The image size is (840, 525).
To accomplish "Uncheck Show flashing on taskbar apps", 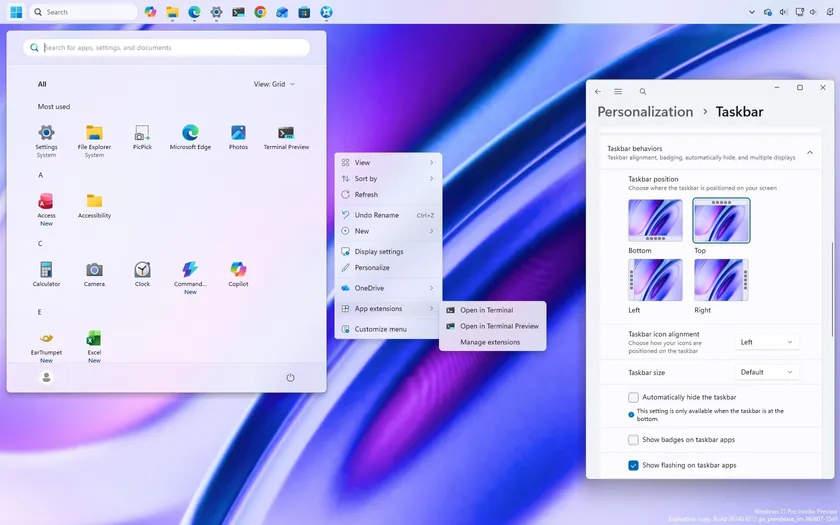I will (633, 466).
